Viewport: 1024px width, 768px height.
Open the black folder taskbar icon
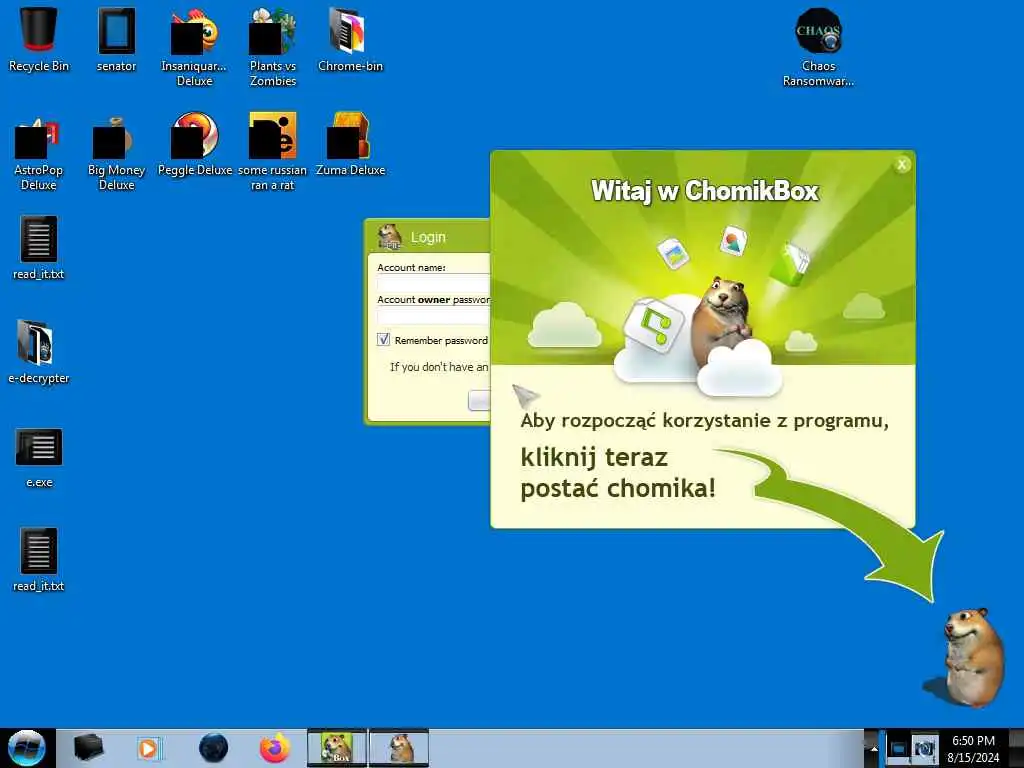pyautogui.click(x=88, y=748)
